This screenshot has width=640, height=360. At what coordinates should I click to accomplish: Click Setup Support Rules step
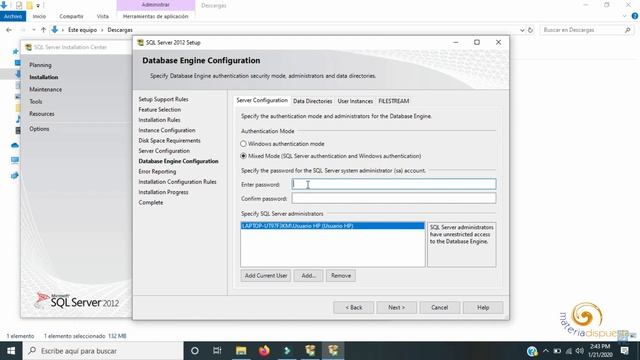pyautogui.click(x=163, y=99)
